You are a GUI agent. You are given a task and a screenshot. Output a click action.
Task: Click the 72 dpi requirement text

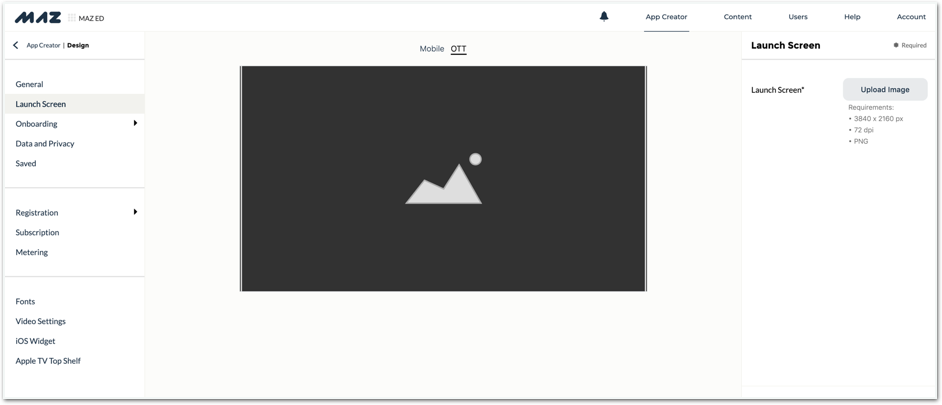click(861, 130)
